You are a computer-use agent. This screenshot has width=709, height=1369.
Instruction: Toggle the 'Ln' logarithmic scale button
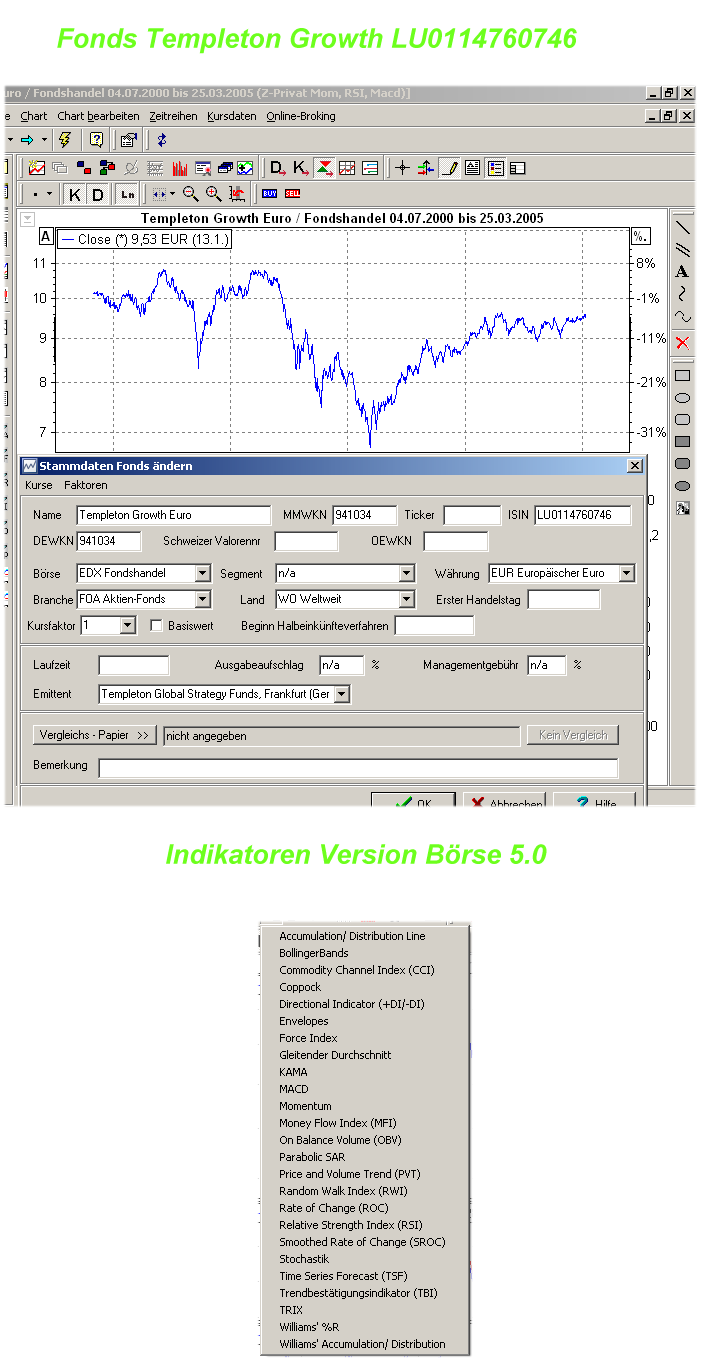pyautogui.click(x=127, y=194)
